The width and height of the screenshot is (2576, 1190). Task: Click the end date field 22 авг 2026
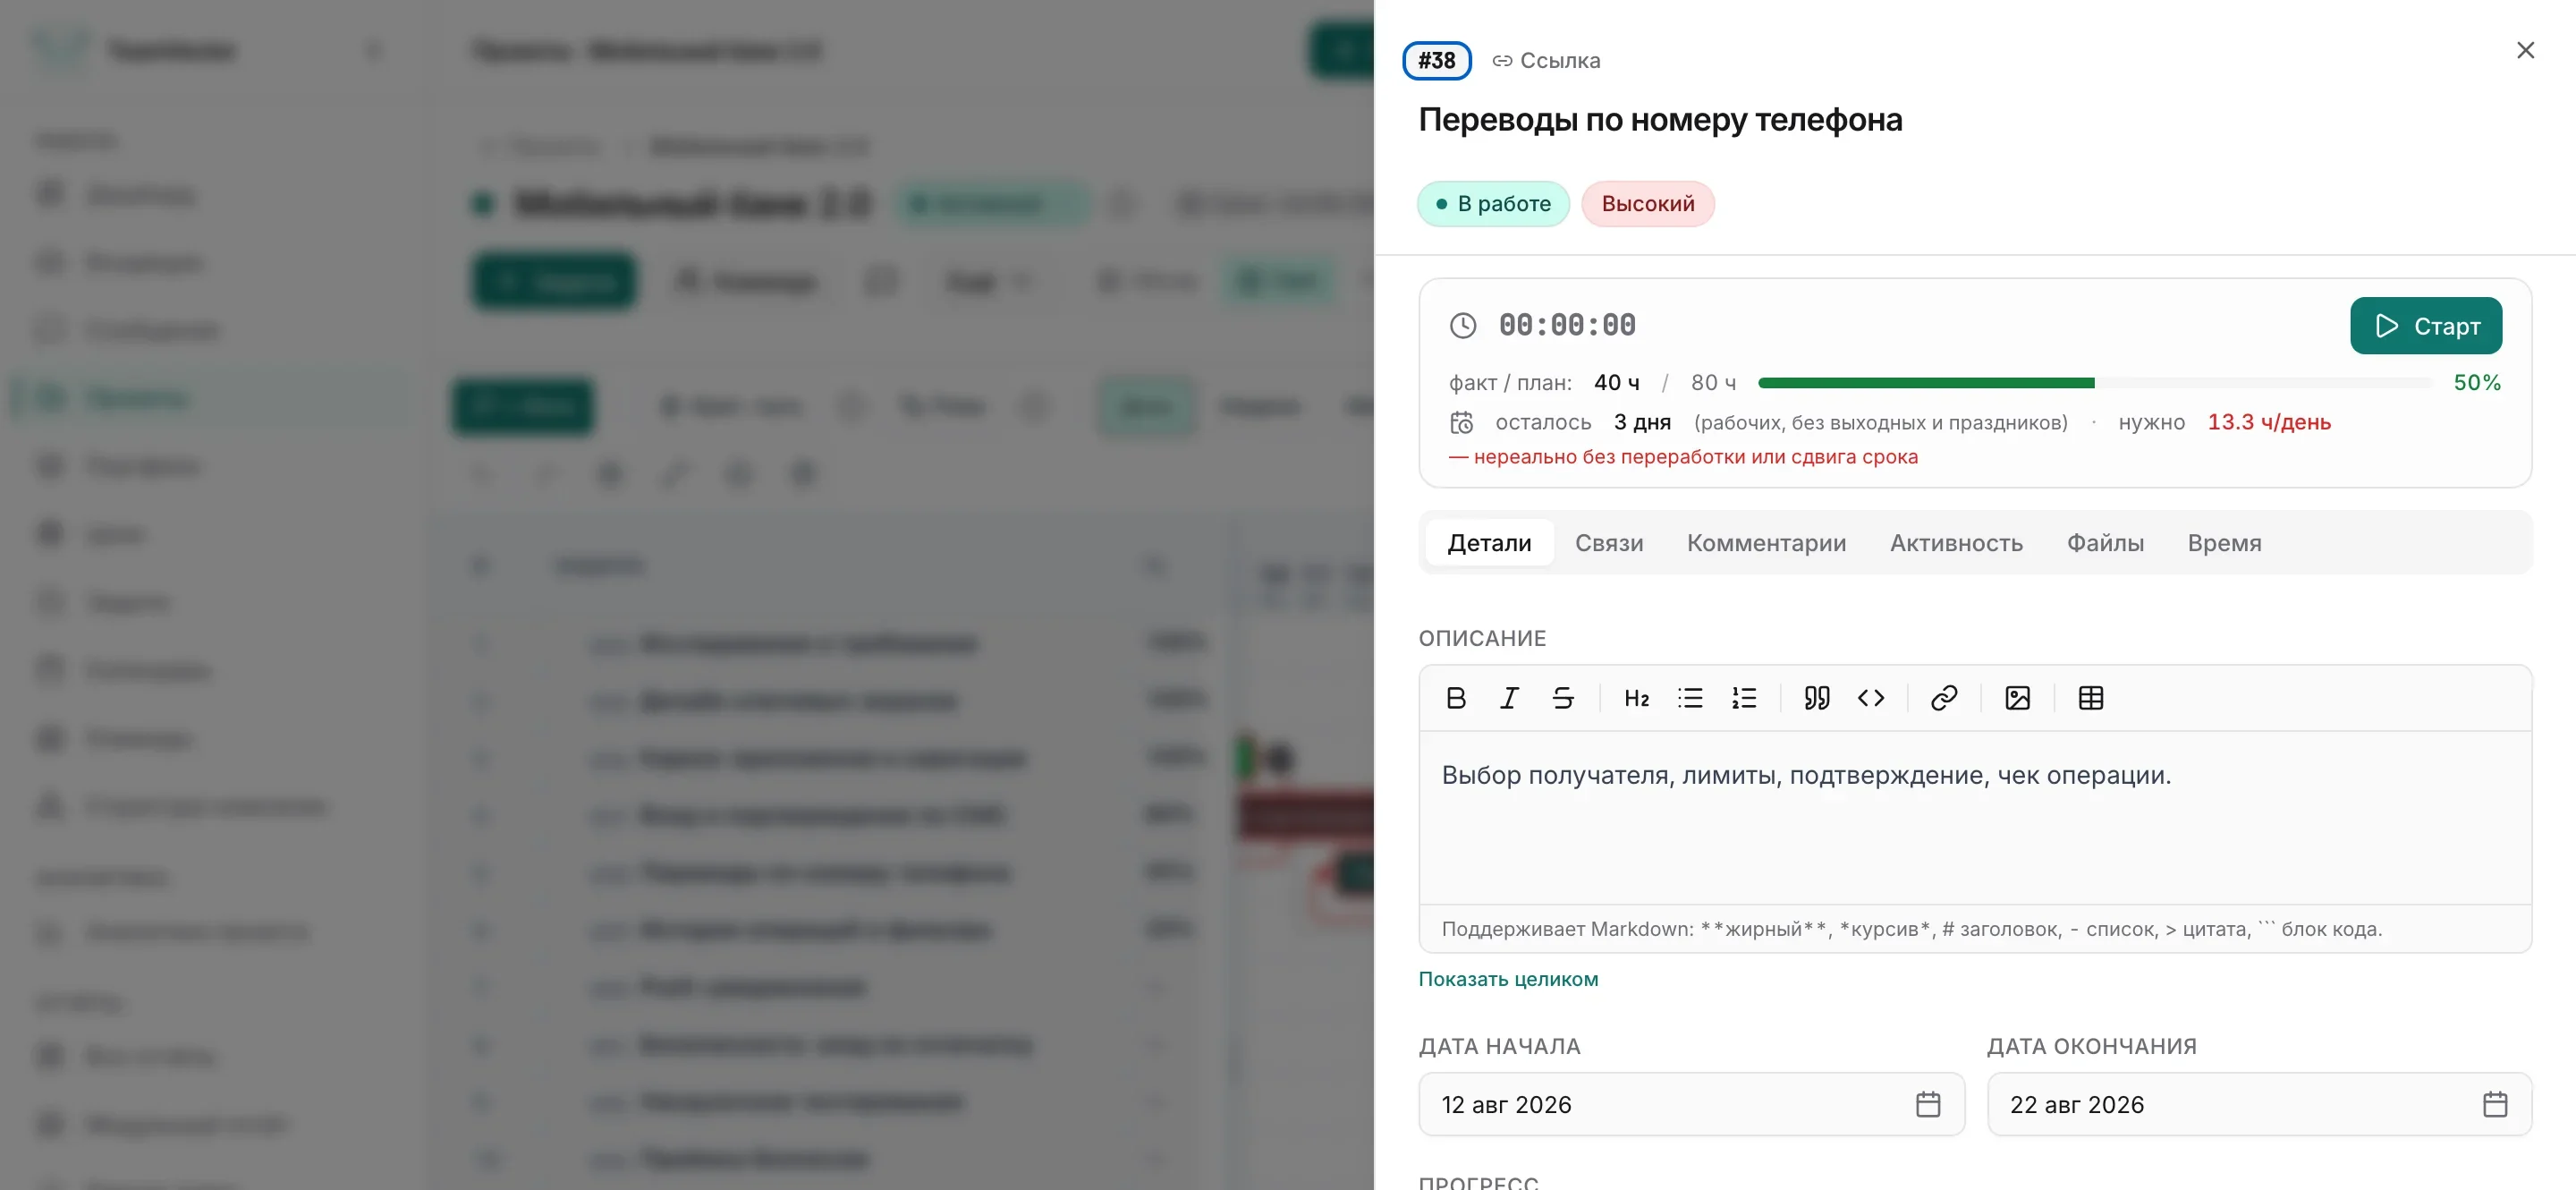2259,1104
